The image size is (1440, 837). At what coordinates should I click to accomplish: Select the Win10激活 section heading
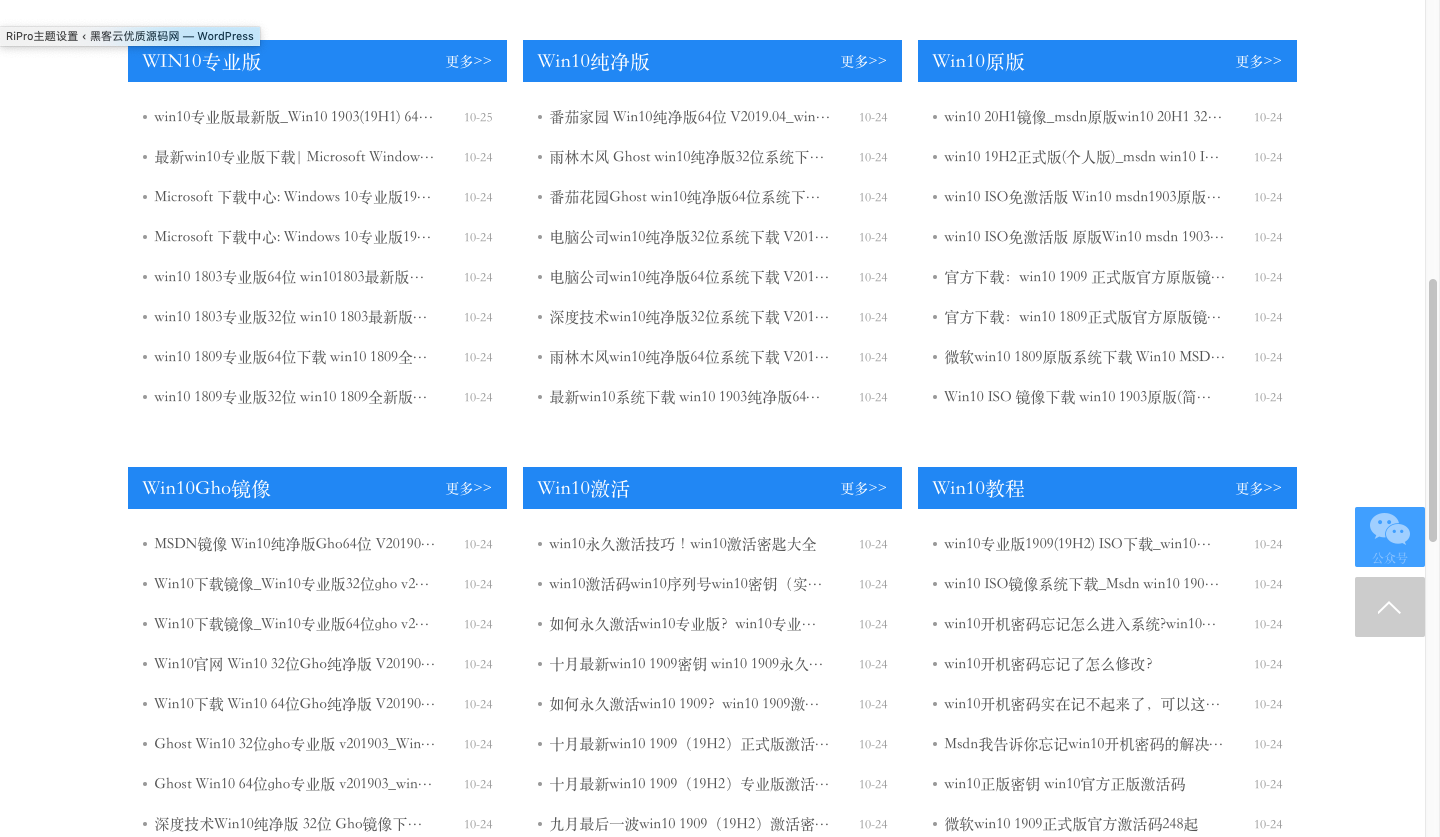pyautogui.click(x=583, y=488)
